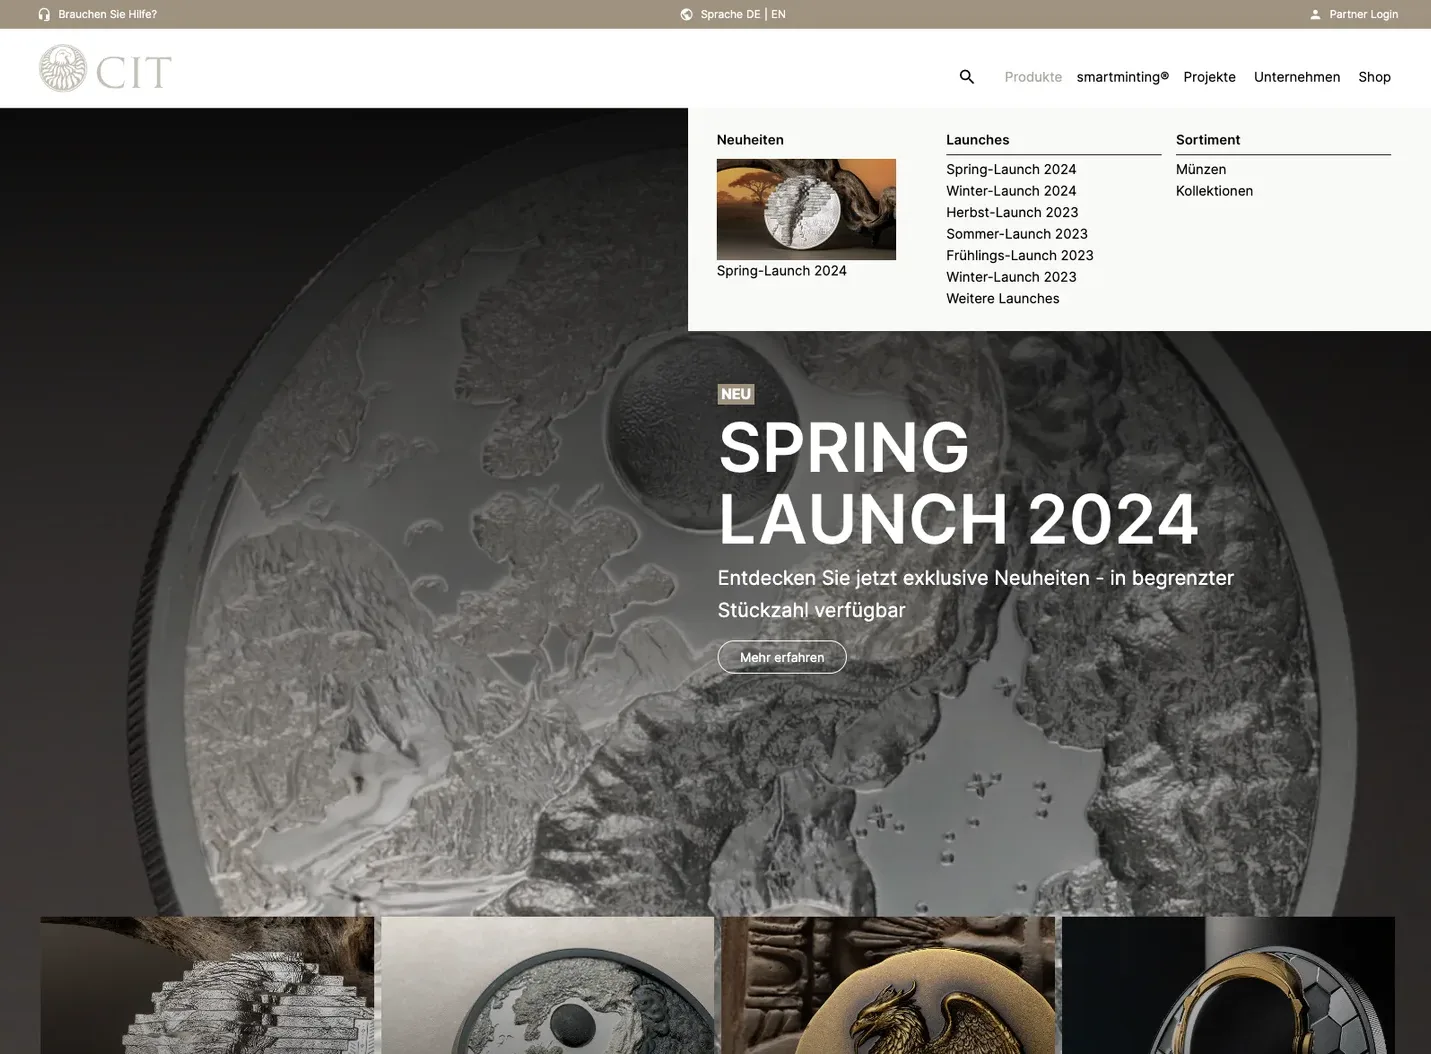Select Spring-Launch 2024 in Launches list
This screenshot has width=1431, height=1054.
point(1011,169)
